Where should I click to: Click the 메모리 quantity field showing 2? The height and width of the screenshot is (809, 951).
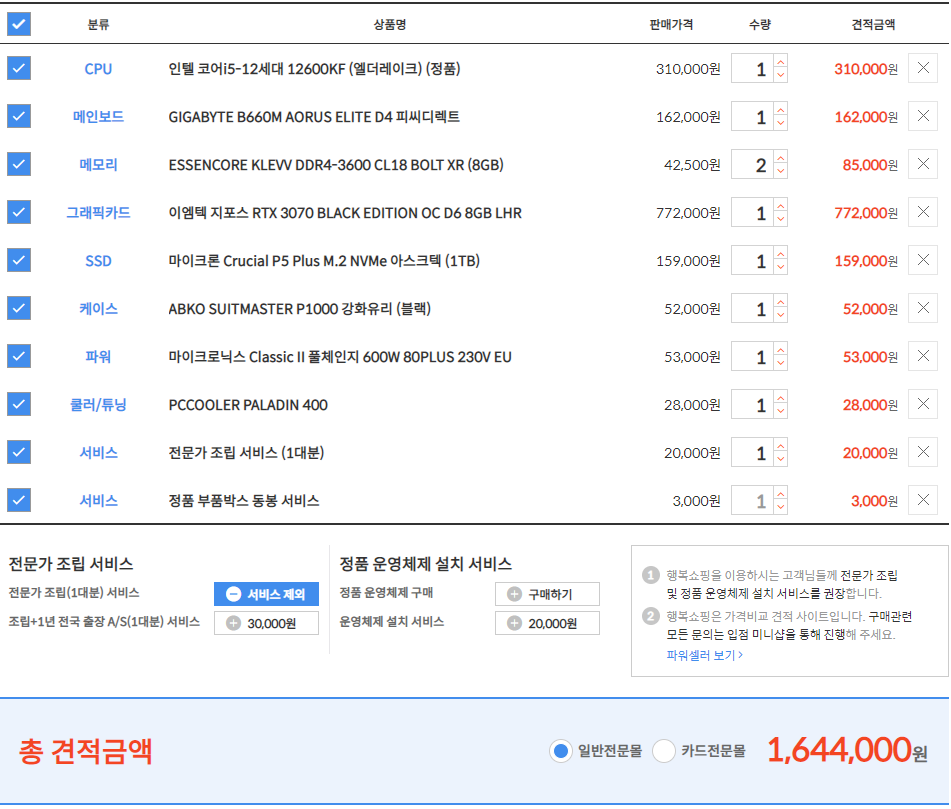[752, 164]
